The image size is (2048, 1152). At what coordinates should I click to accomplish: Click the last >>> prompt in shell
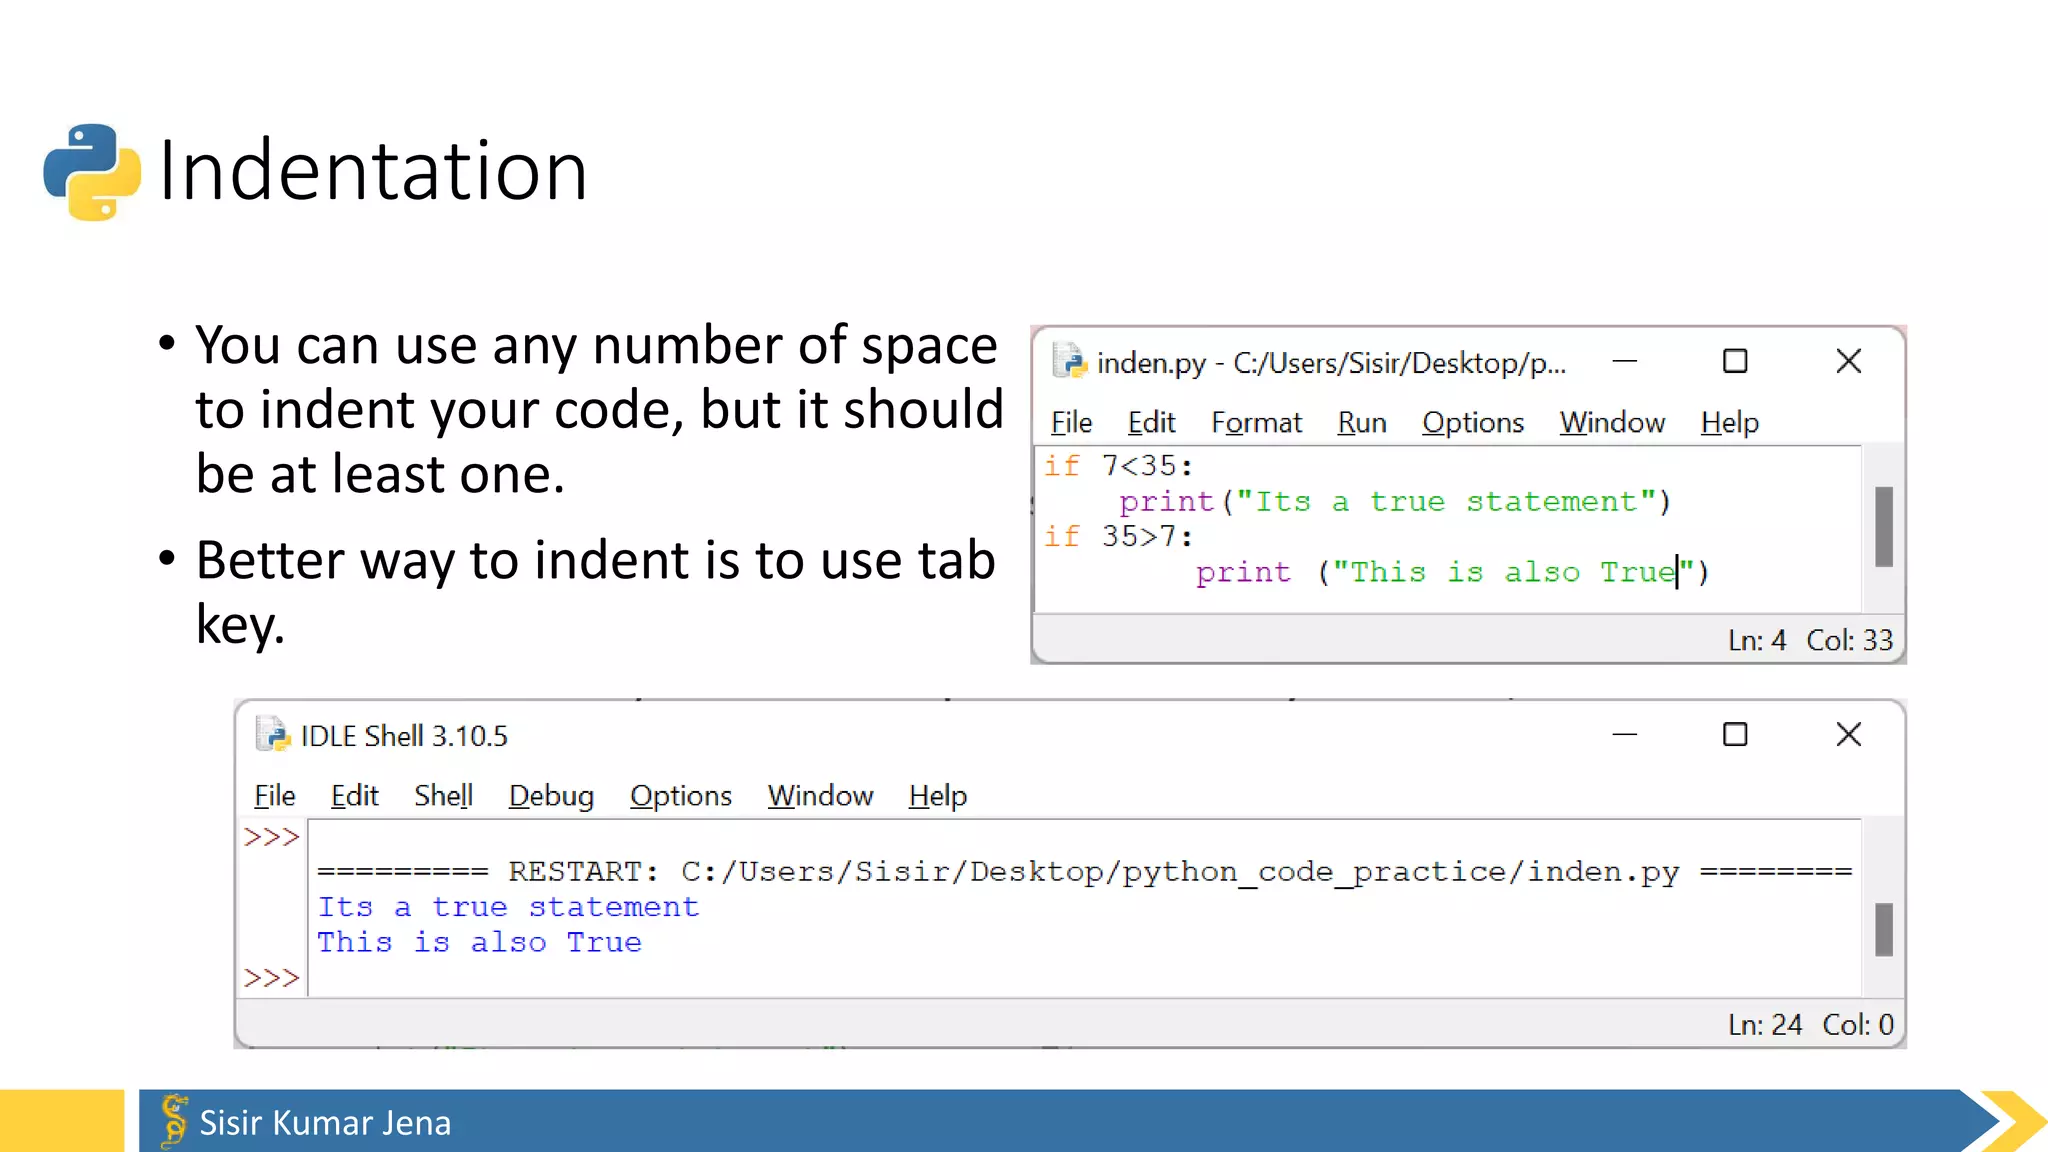click(x=271, y=977)
